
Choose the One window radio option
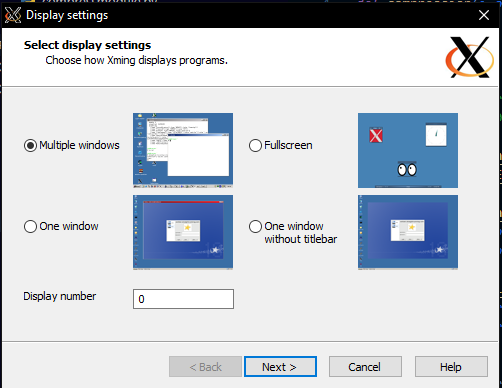coord(30,227)
